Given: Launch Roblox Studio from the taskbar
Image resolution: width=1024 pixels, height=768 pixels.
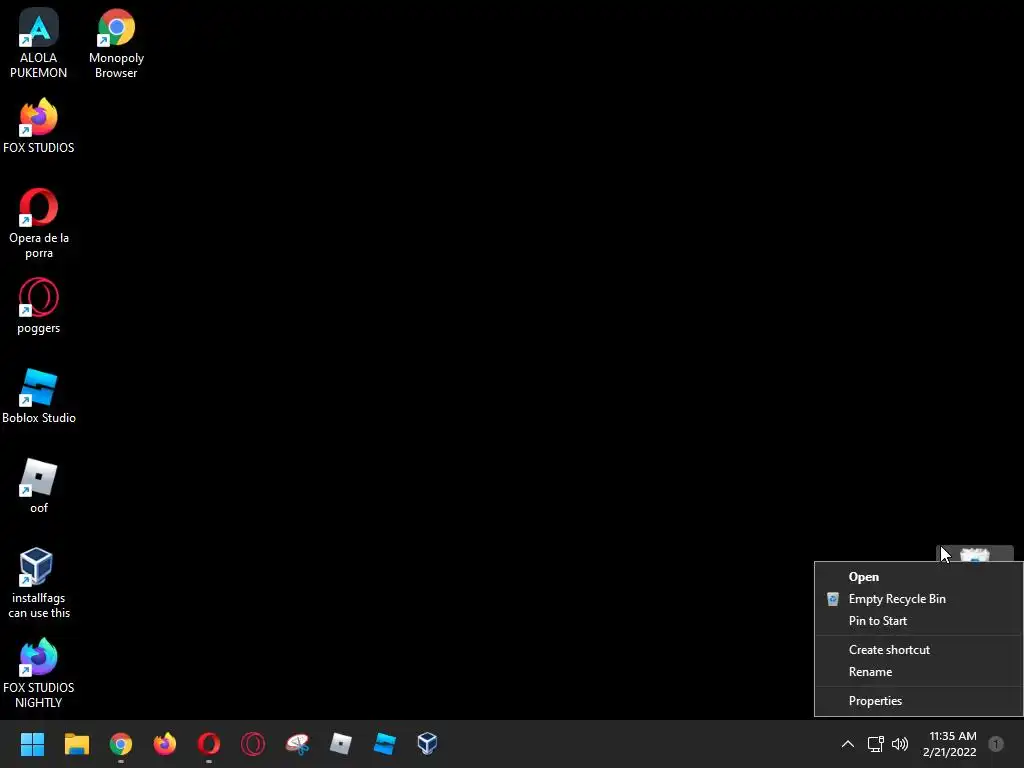Looking at the screenshot, I should point(385,744).
